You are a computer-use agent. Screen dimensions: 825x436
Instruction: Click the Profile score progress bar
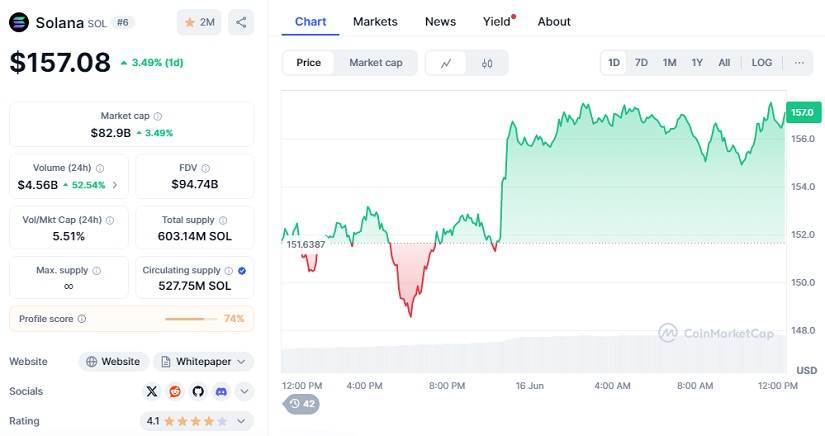coord(190,319)
